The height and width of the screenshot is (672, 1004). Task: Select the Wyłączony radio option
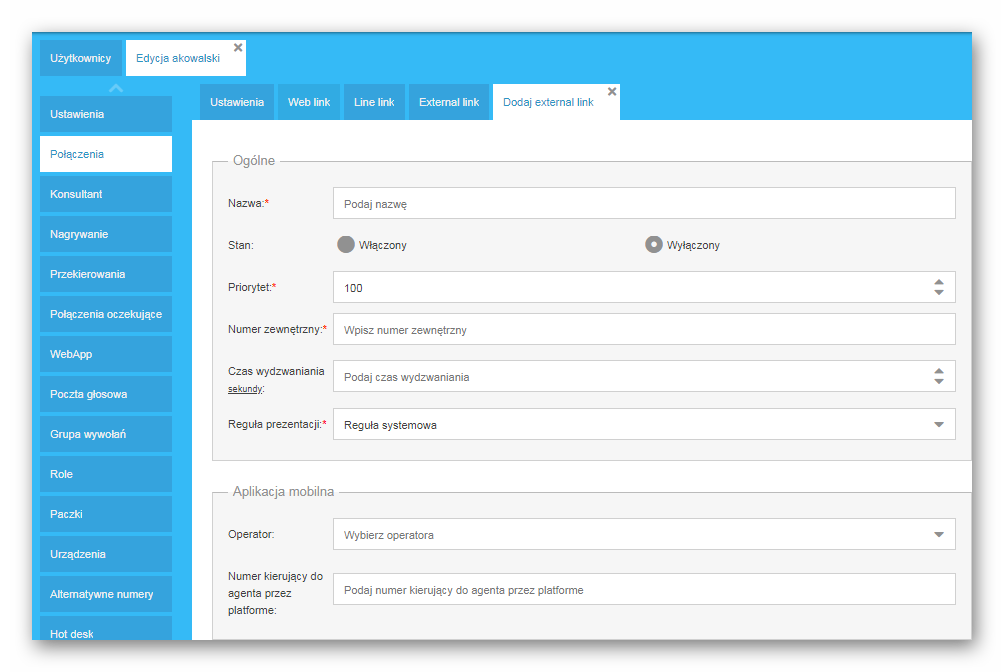pos(654,245)
